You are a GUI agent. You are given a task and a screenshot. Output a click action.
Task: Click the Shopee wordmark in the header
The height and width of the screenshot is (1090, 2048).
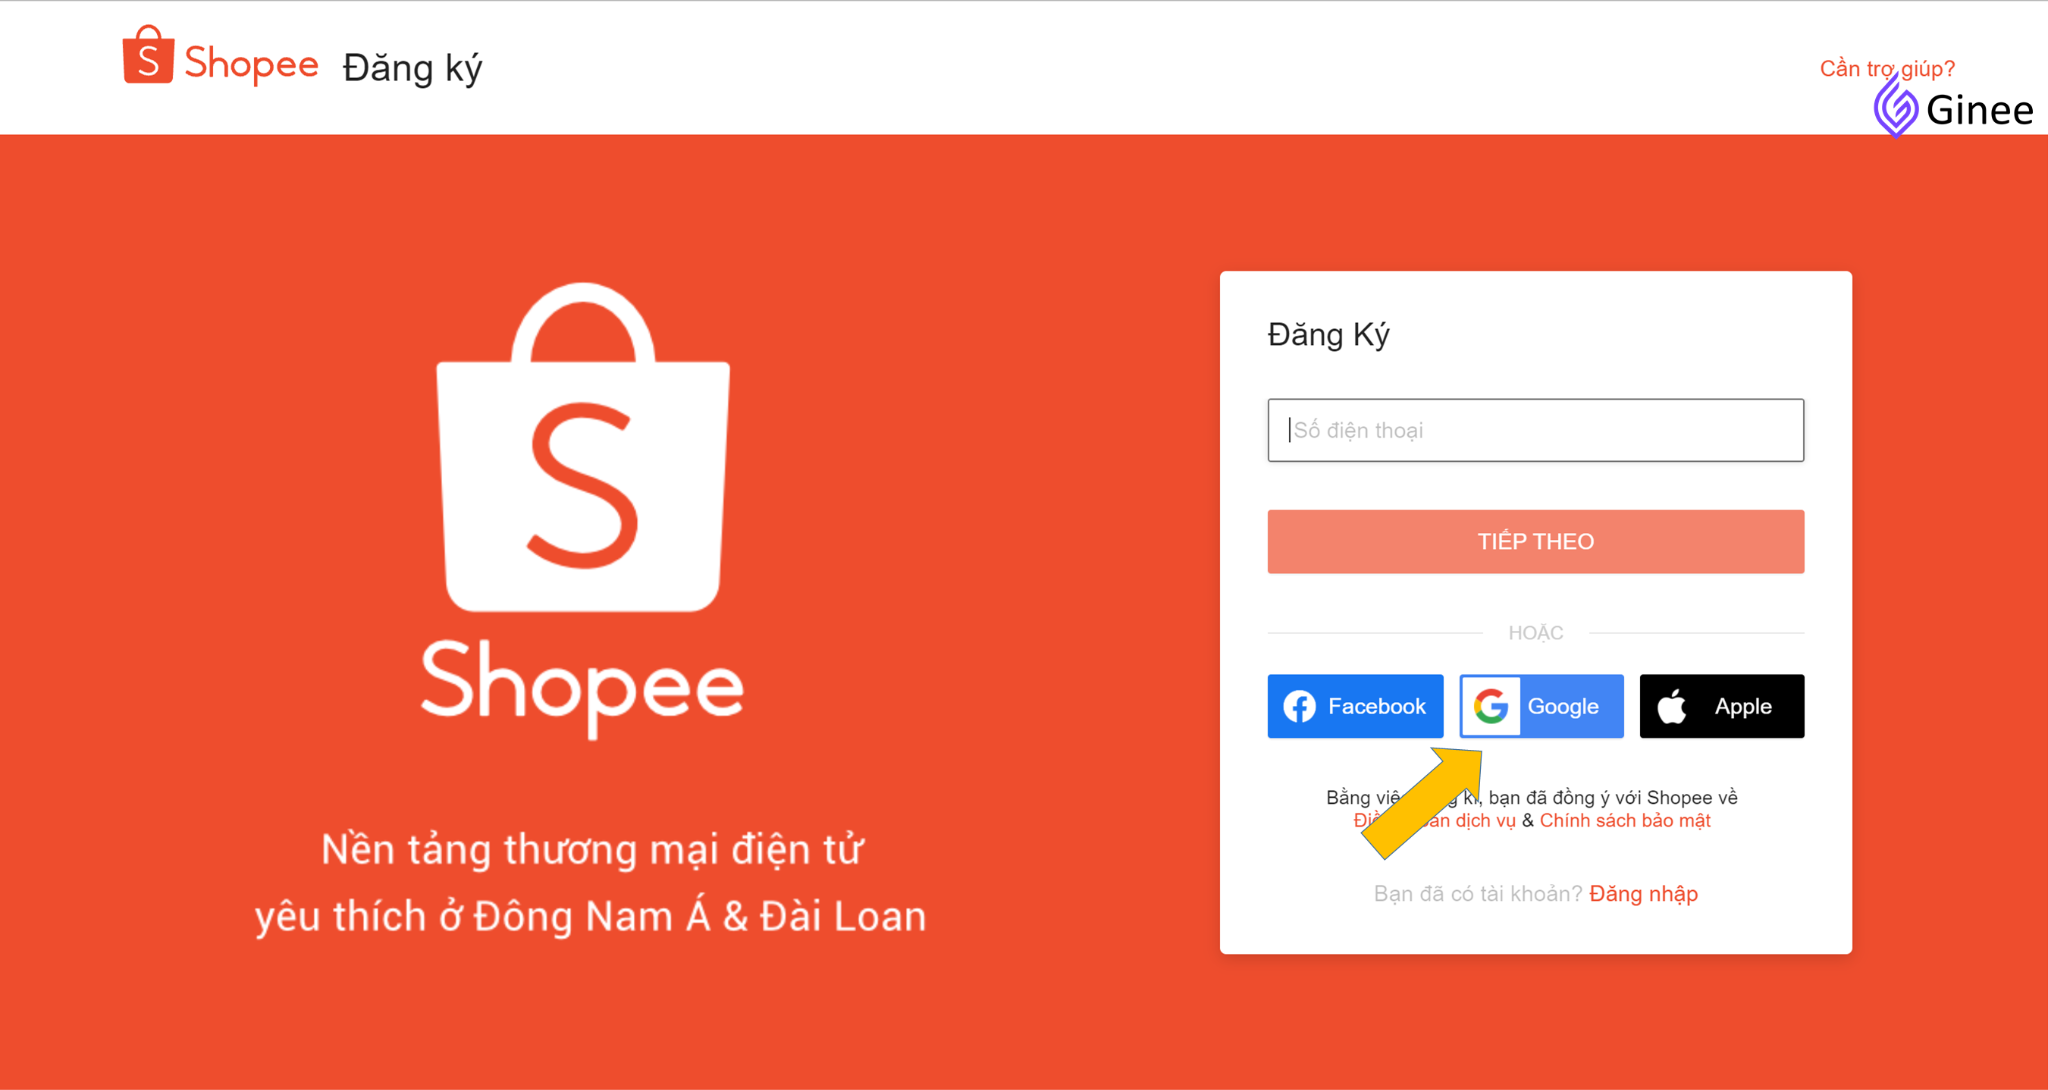[251, 64]
